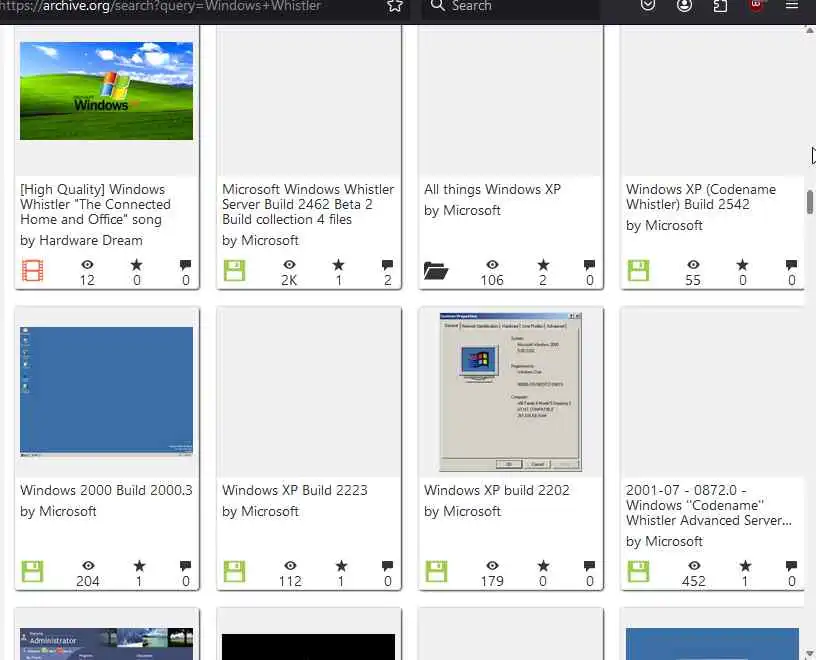
Task: Click author Hardware Dream
Action: pos(91,240)
